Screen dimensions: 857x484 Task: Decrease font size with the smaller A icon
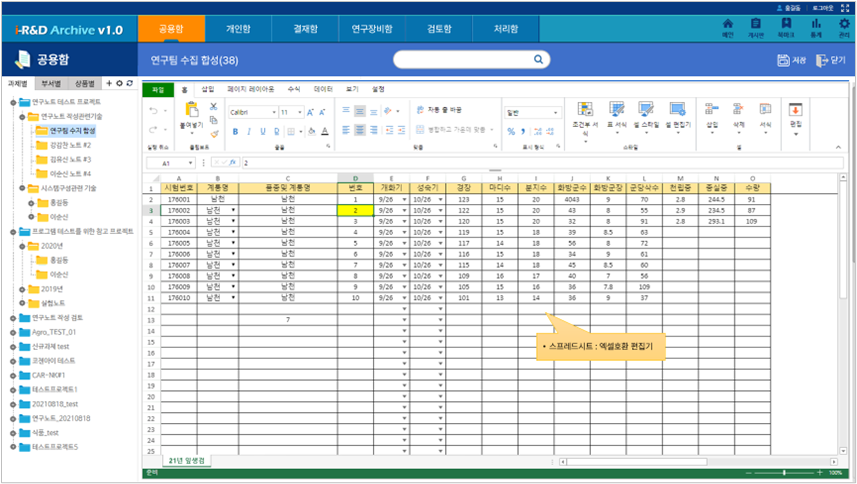(x=322, y=112)
